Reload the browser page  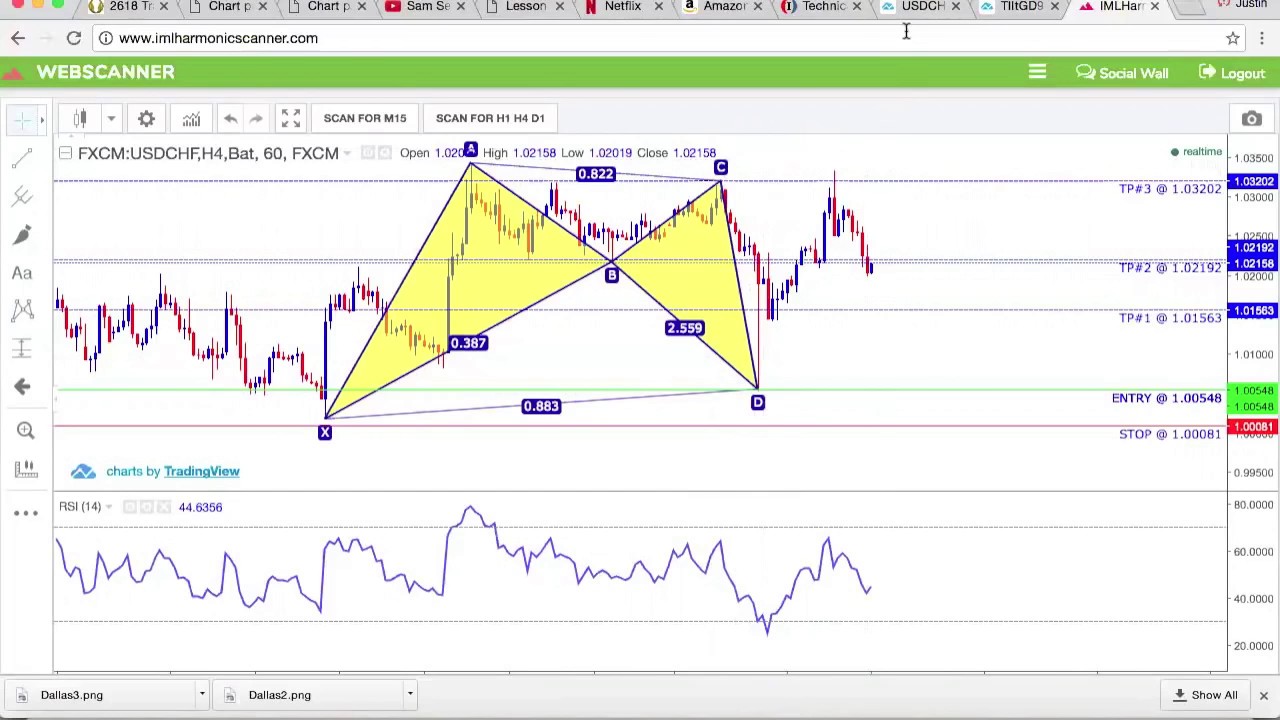point(74,38)
